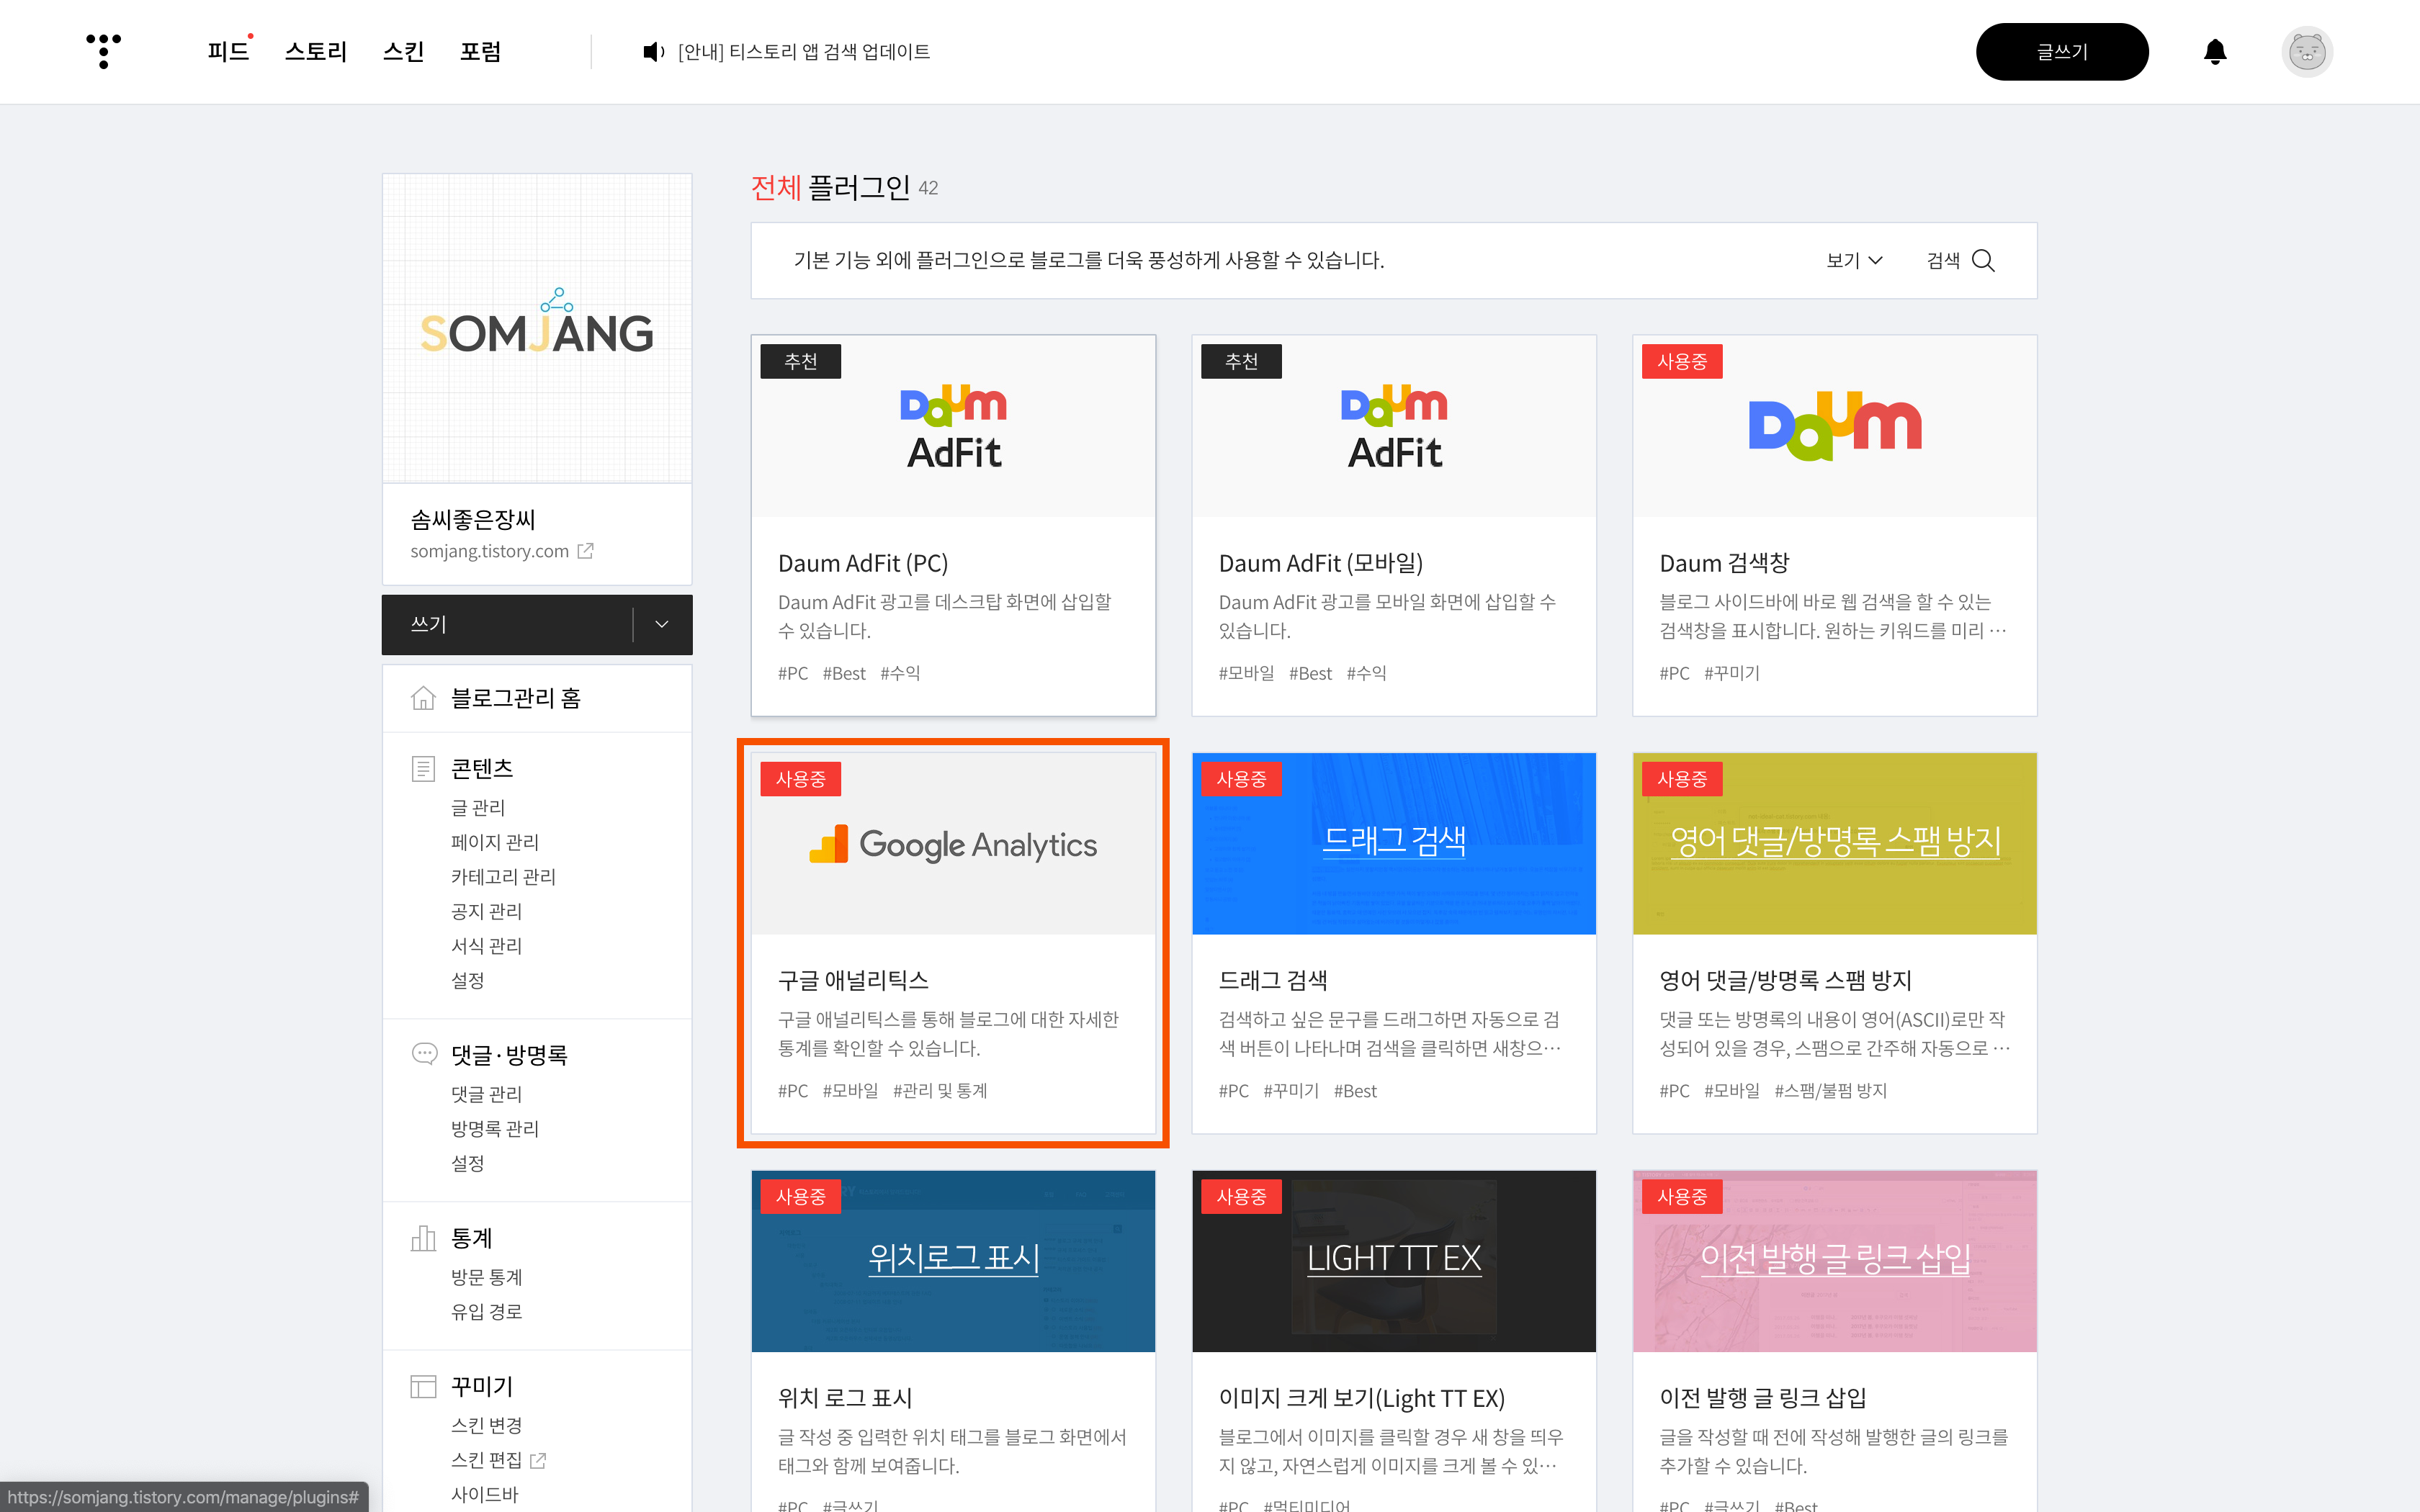Image resolution: width=2420 pixels, height=1512 pixels.
Task: Click the speaker announcement icon
Action: click(x=653, y=51)
